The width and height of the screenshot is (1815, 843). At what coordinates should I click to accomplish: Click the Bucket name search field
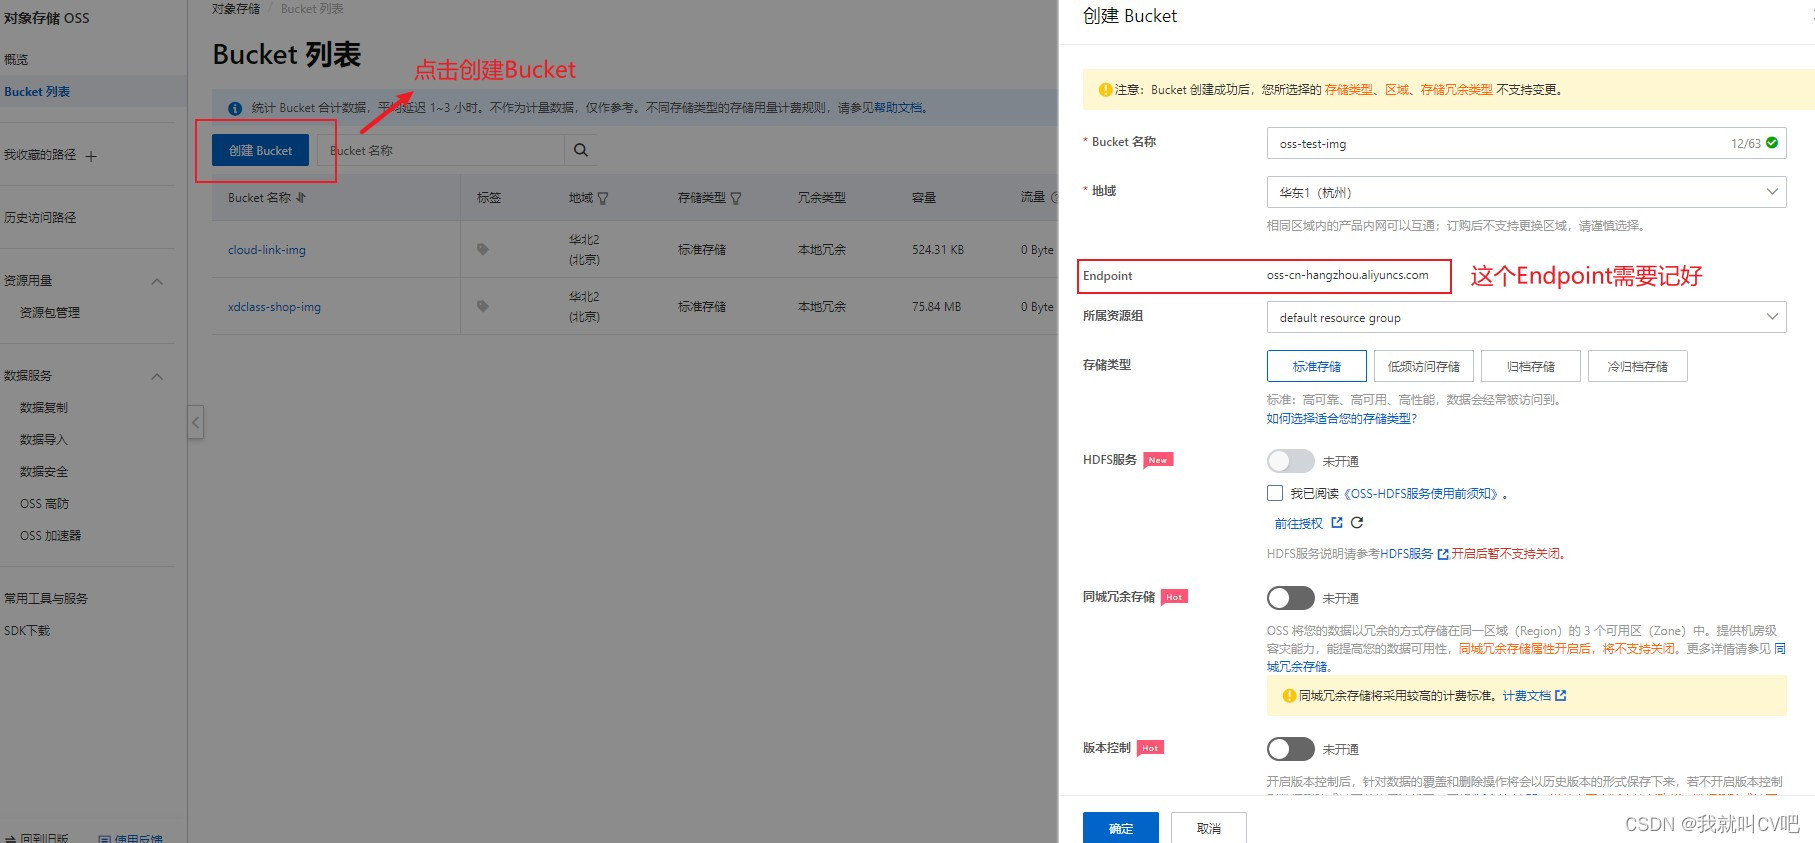point(441,150)
